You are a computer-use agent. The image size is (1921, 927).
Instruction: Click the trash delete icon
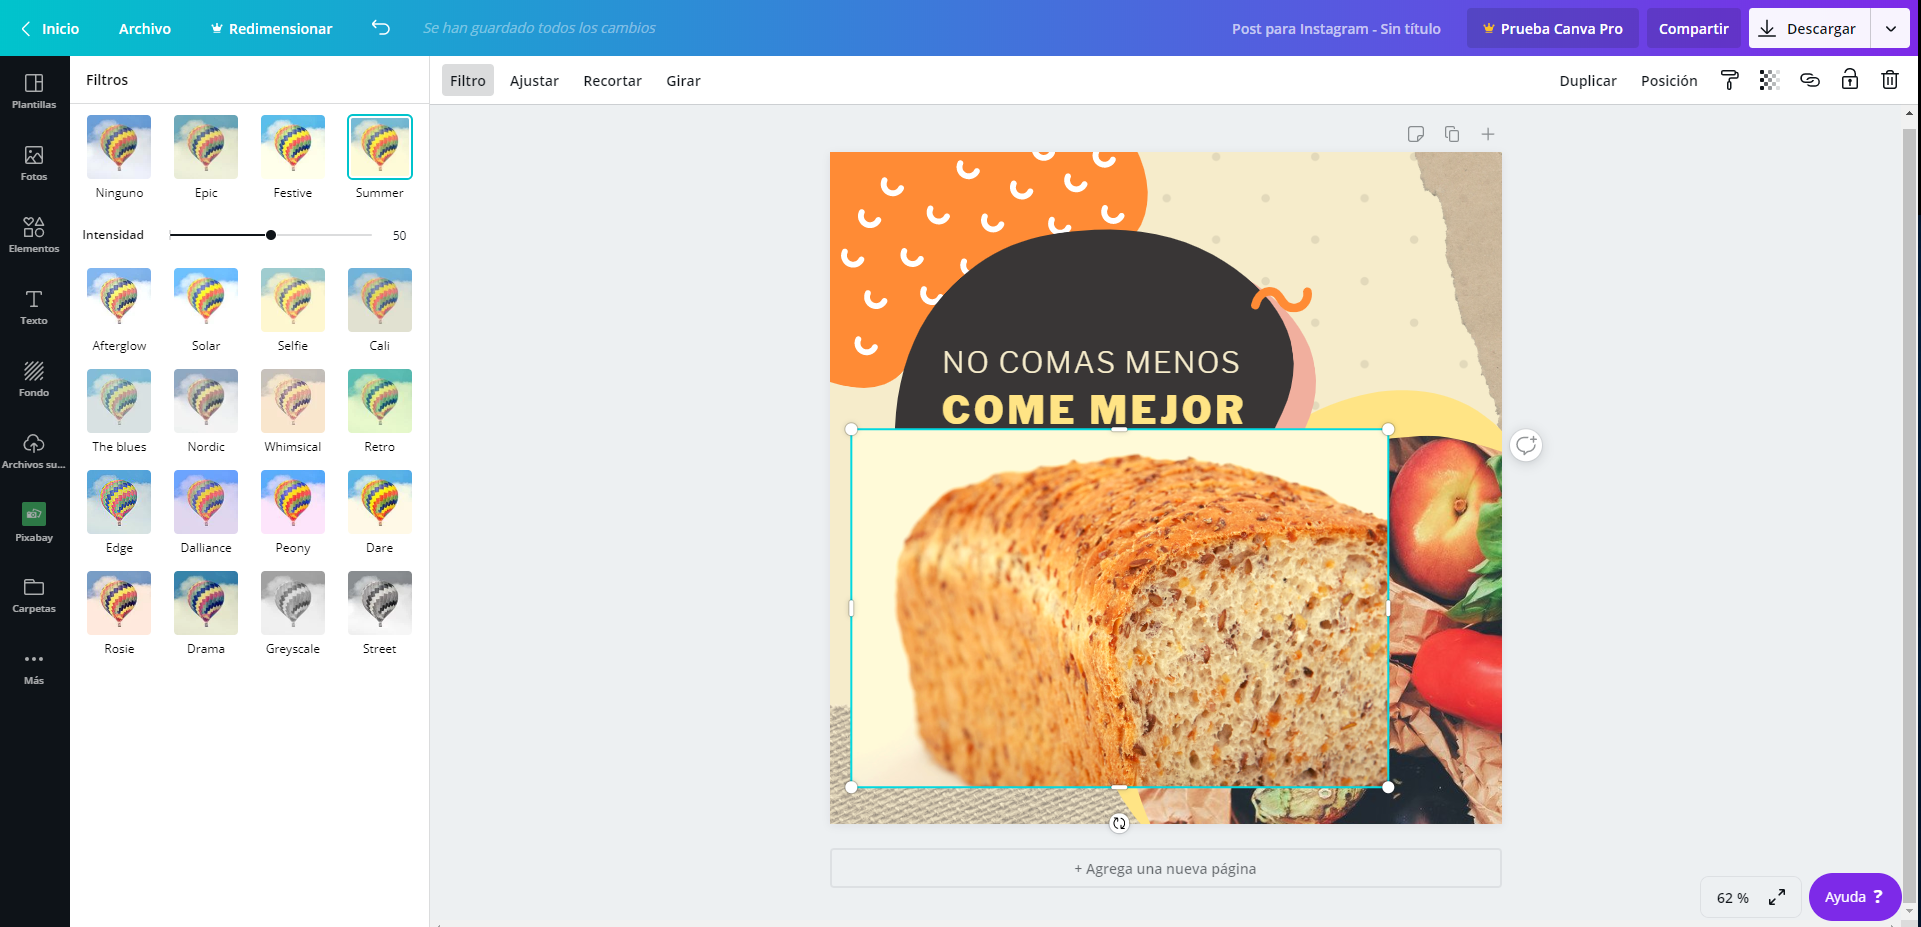click(1889, 80)
